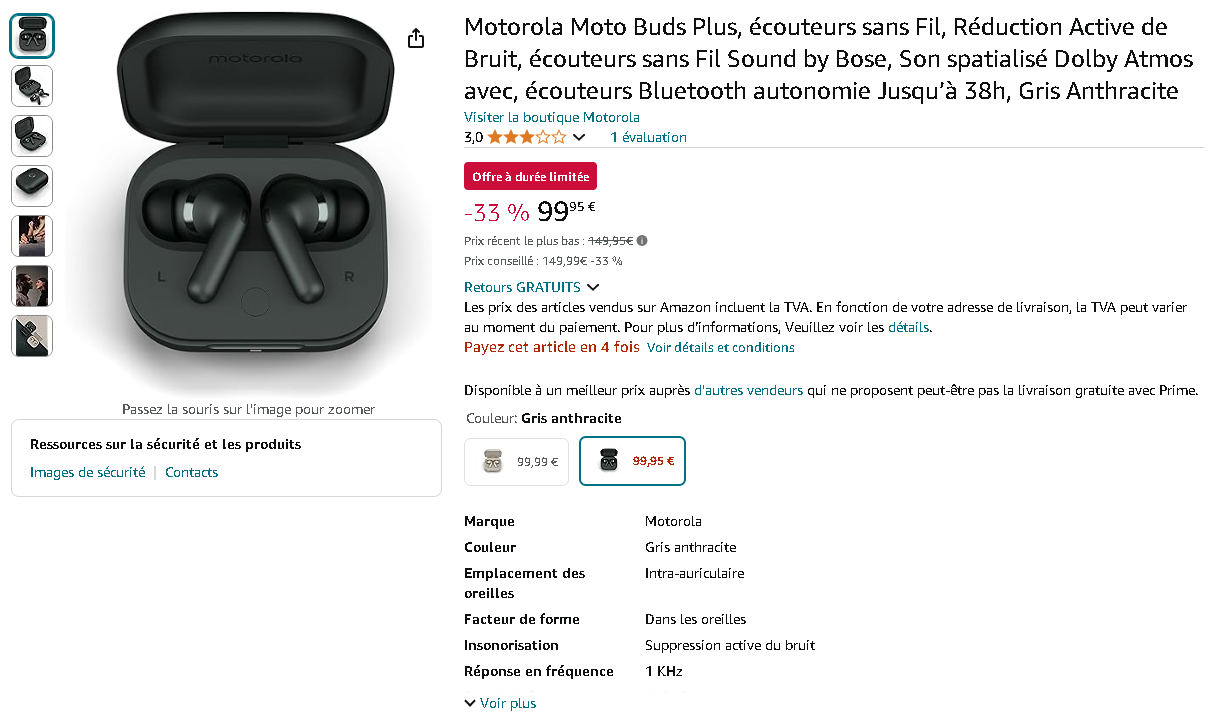Click the share icon above the product image
Screen dimensions: 1223x713
coord(415,37)
